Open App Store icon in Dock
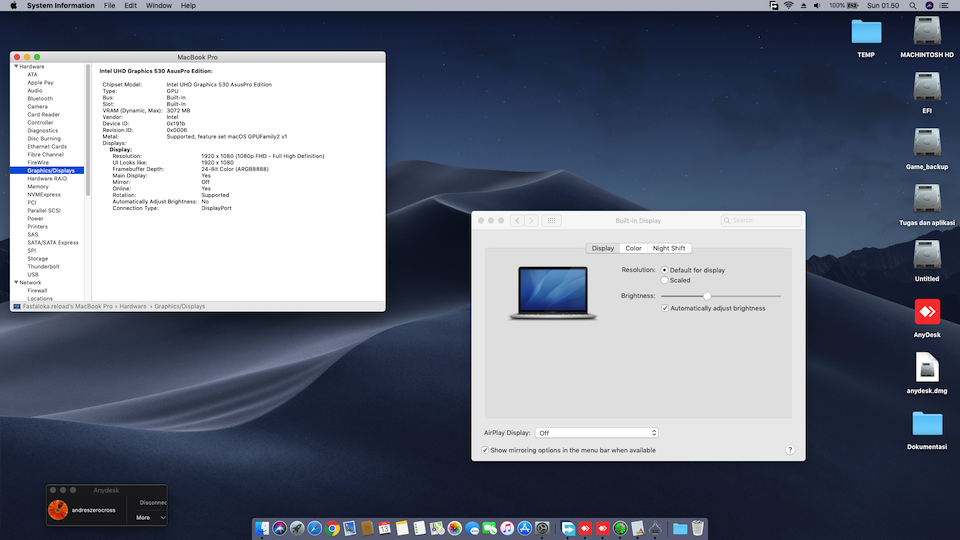 (525, 528)
